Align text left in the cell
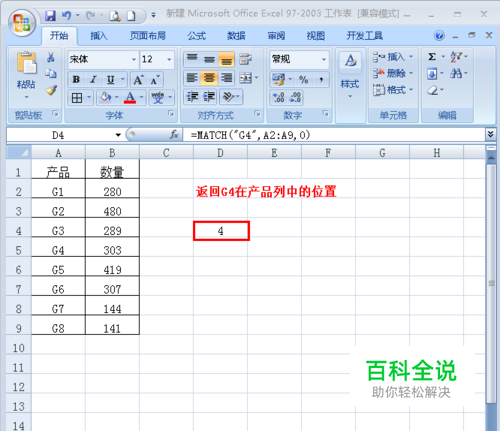Image resolution: width=500 pixels, height=431 pixels. (192, 78)
